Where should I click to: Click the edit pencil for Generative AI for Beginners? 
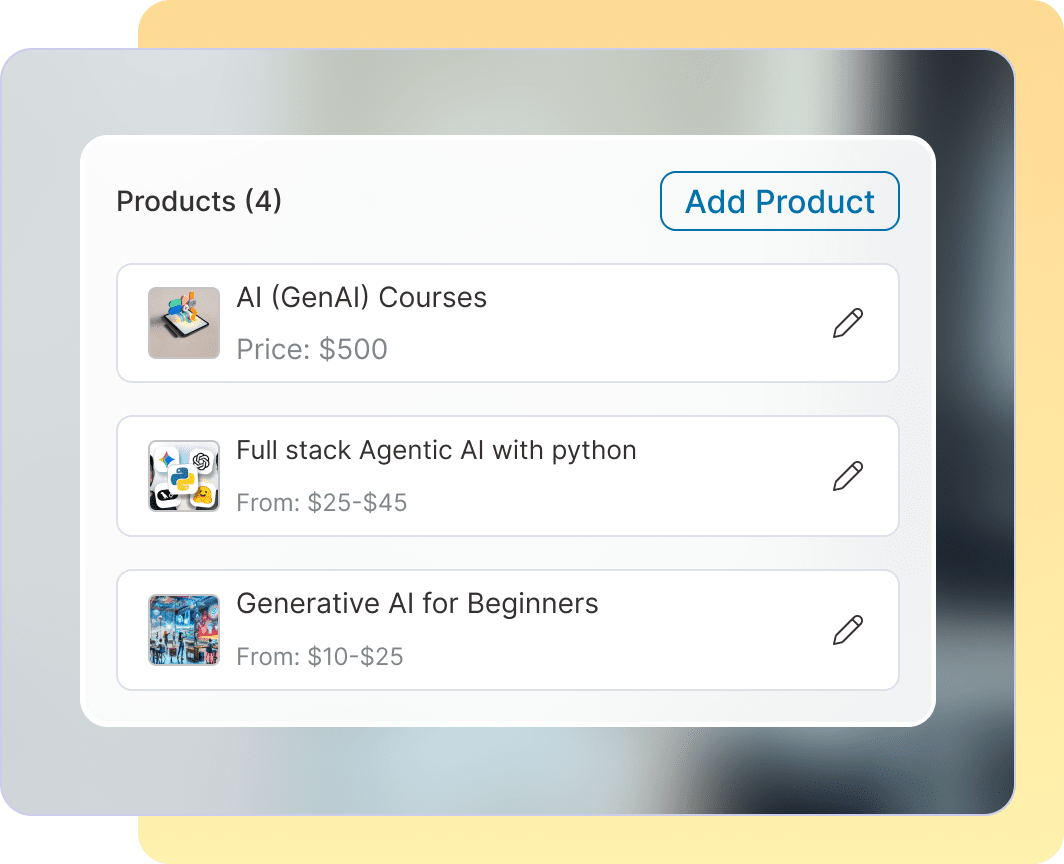(x=847, y=629)
